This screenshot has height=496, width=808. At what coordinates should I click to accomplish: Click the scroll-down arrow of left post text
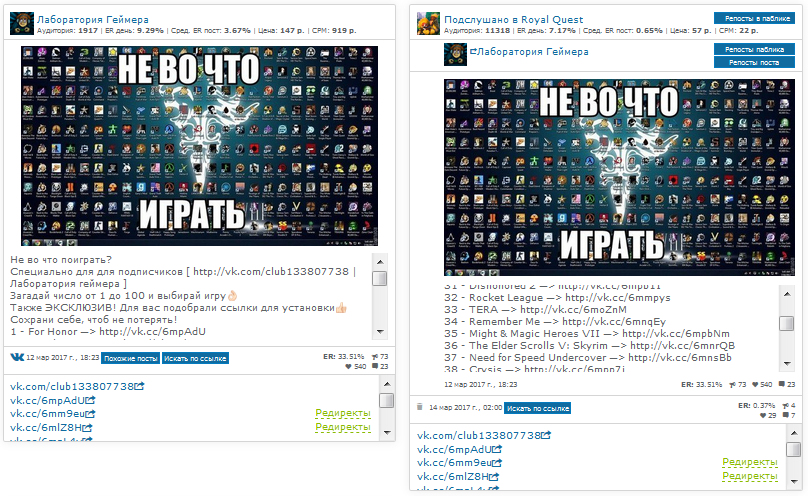pyautogui.click(x=380, y=332)
